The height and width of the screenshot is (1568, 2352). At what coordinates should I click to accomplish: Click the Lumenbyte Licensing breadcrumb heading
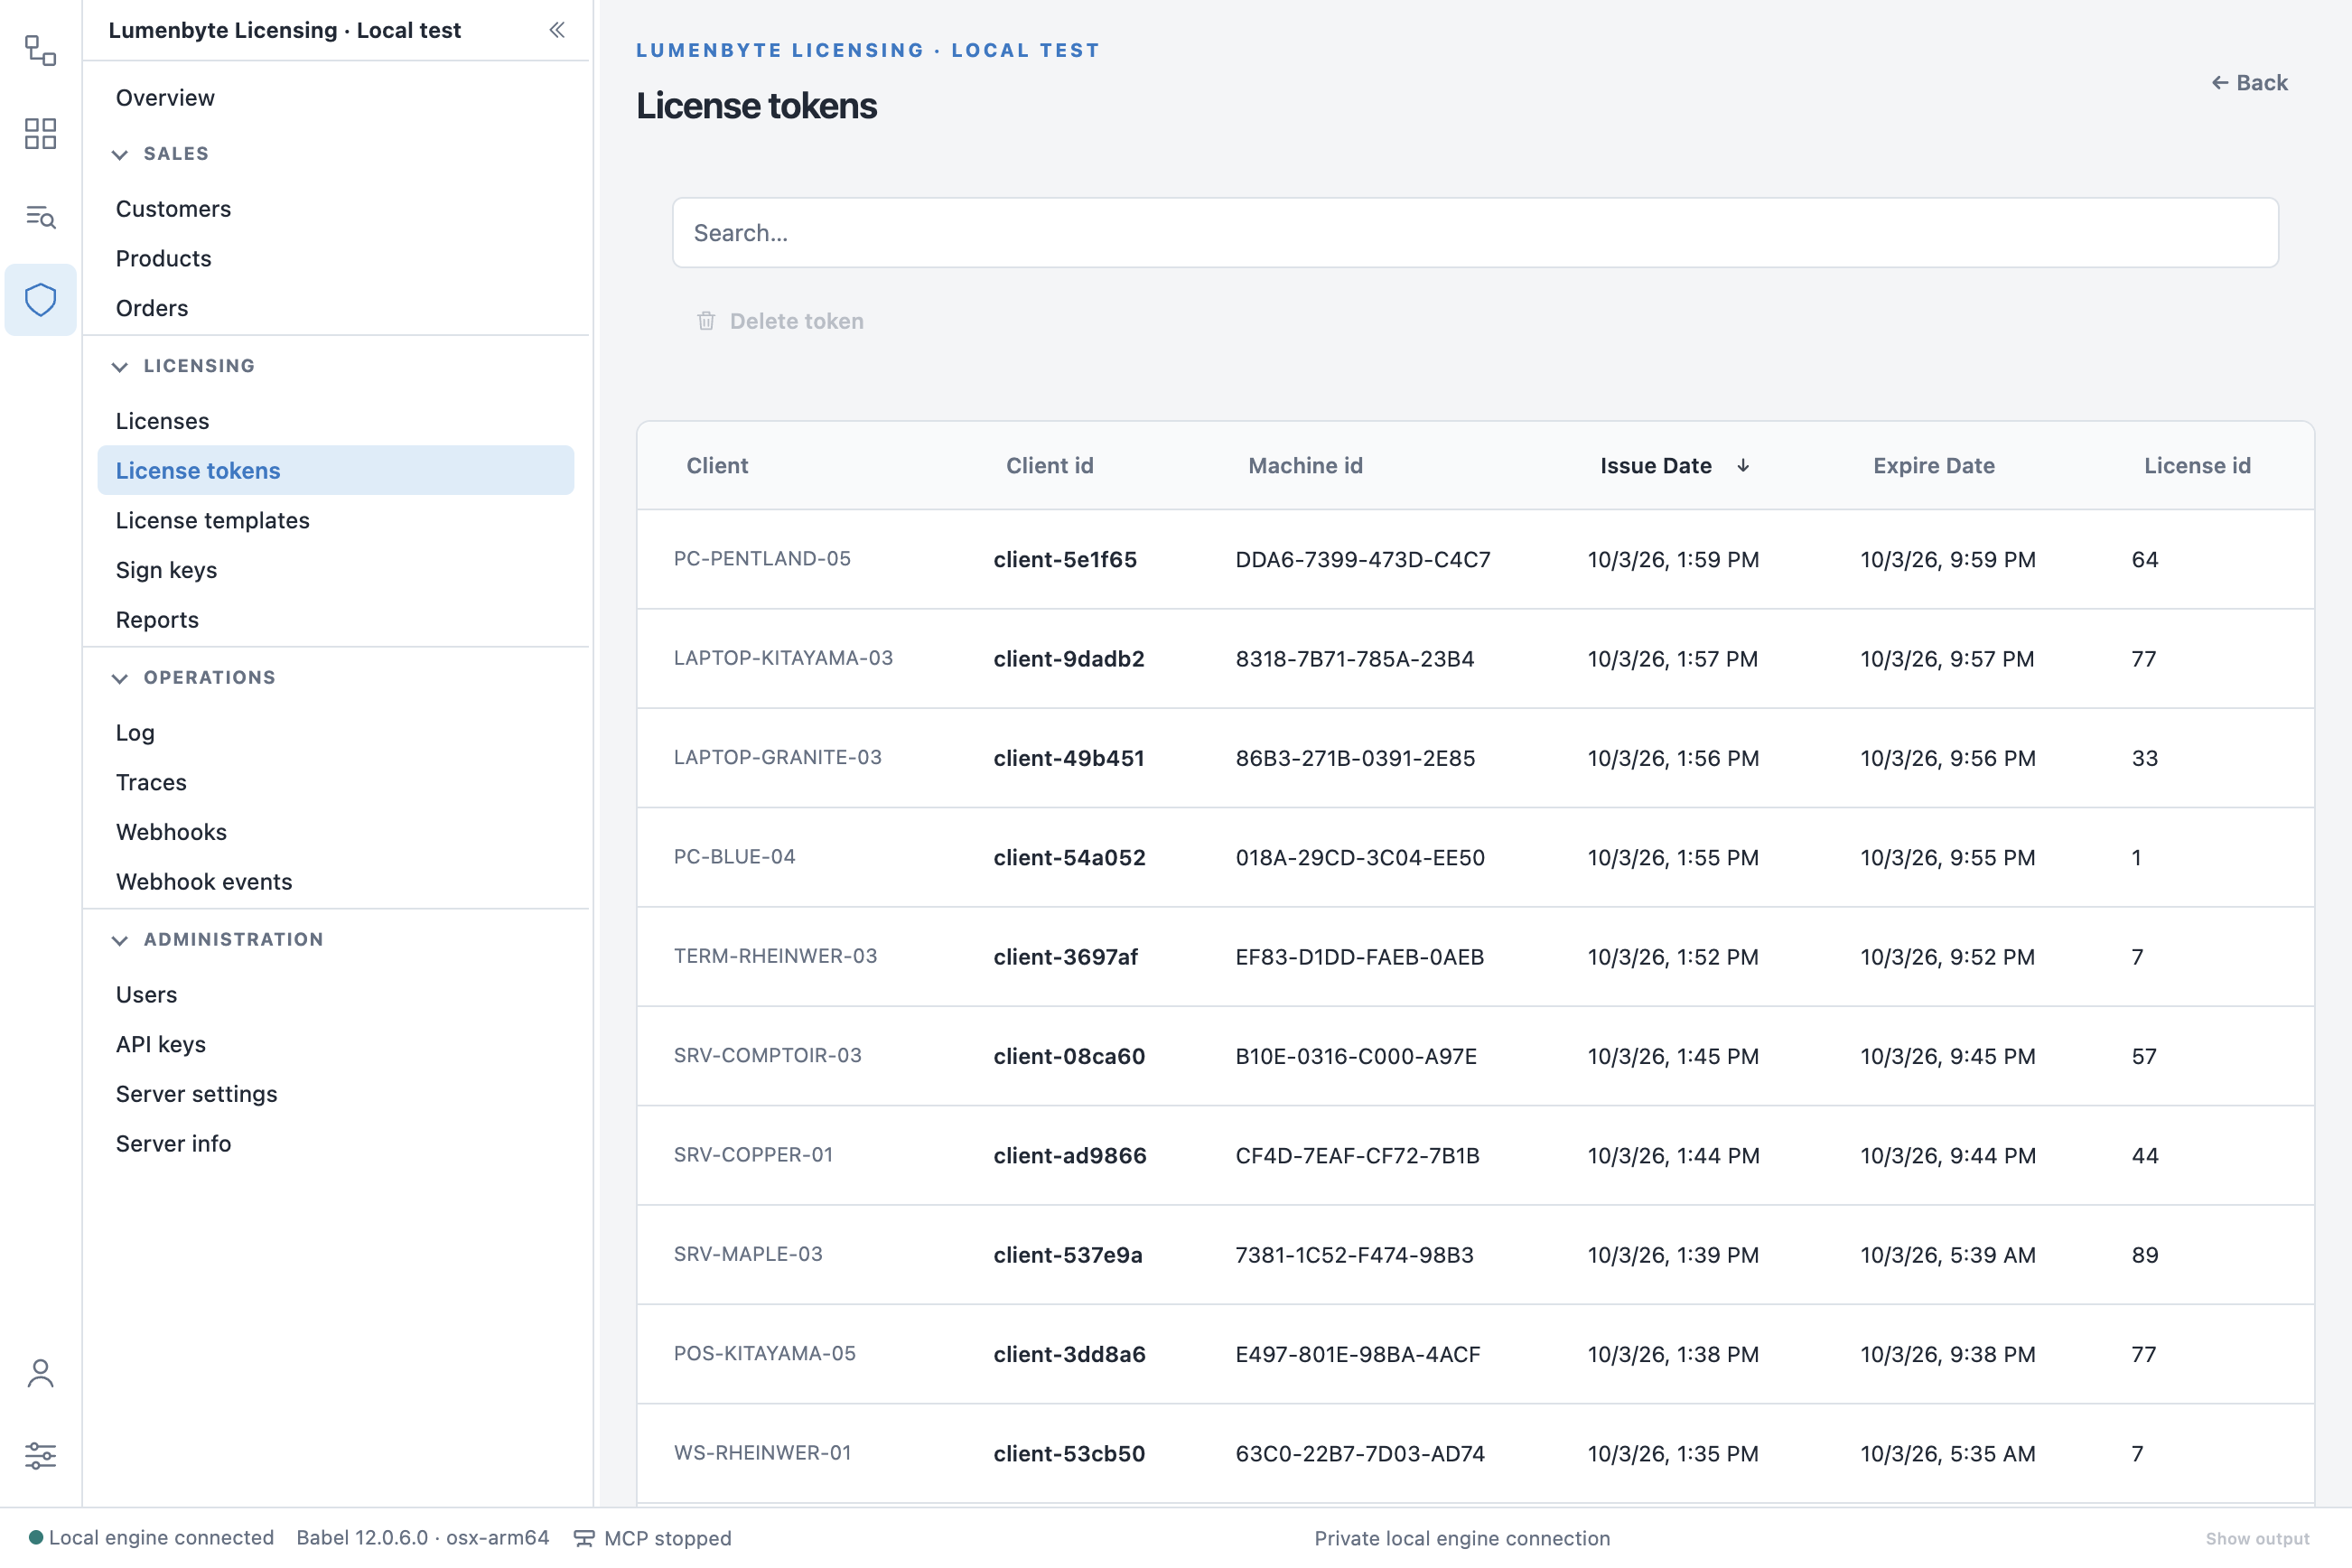[868, 50]
